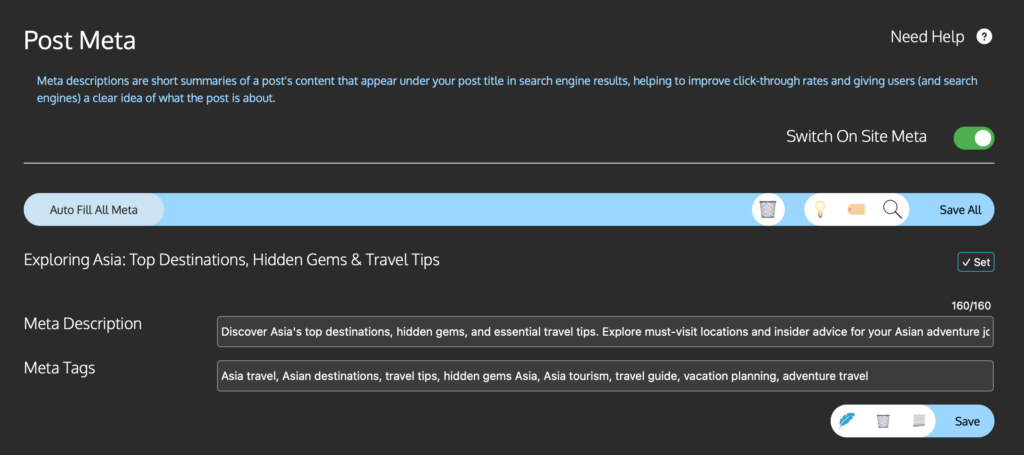The height and width of the screenshot is (455, 1024).
Task: Click into the Meta Tags field
Action: pyautogui.click(x=605, y=376)
